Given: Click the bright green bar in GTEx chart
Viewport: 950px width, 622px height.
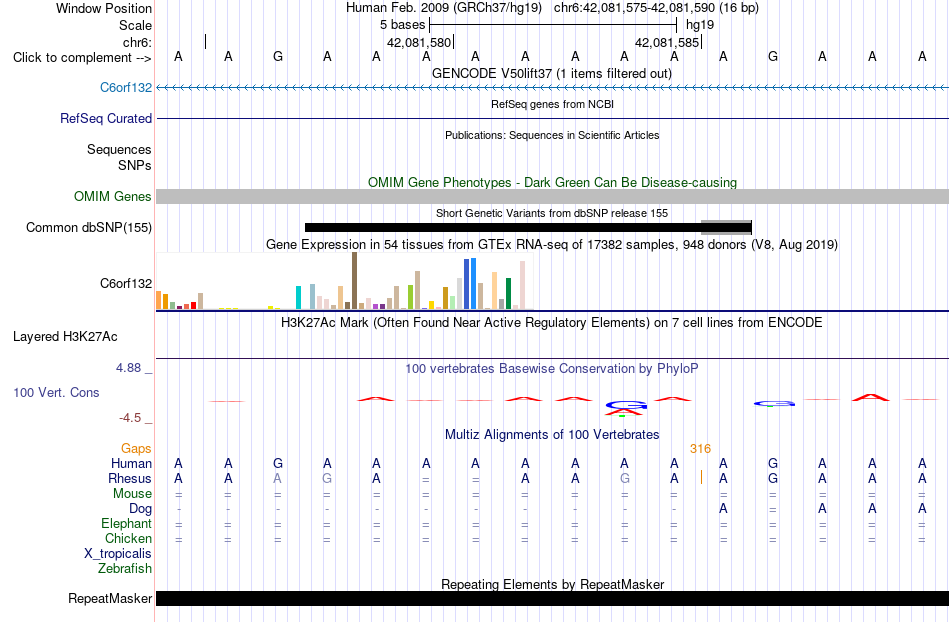Looking at the screenshot, I should (x=410, y=297).
